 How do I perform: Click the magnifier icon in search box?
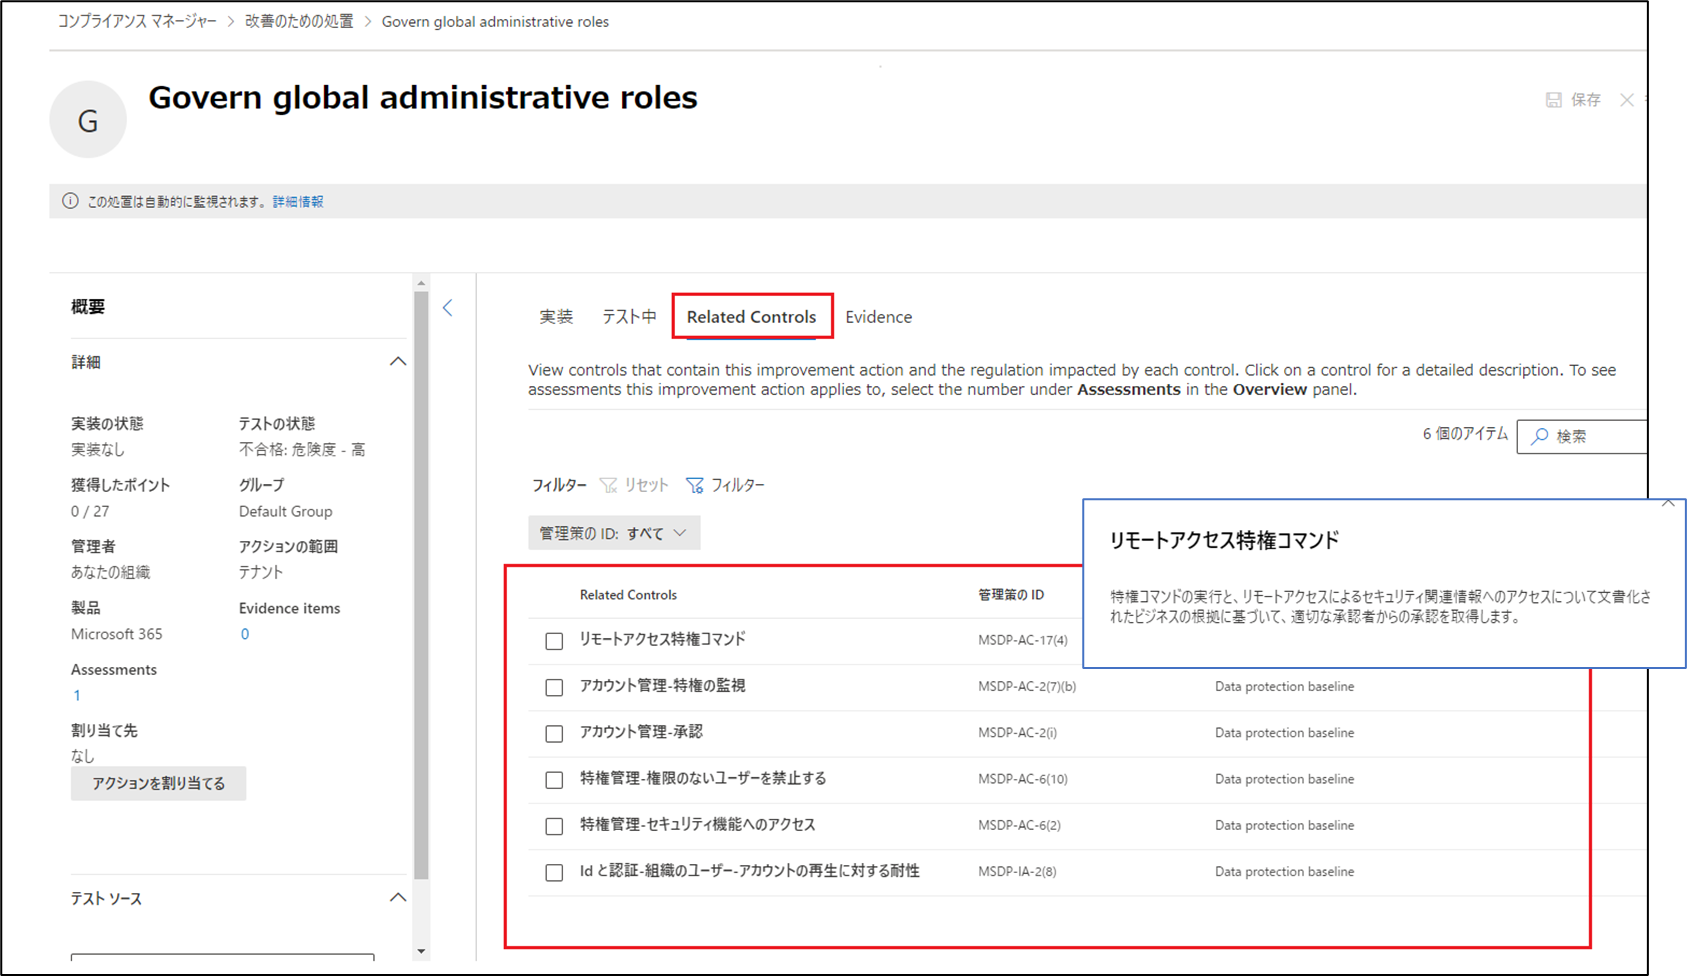1540,436
